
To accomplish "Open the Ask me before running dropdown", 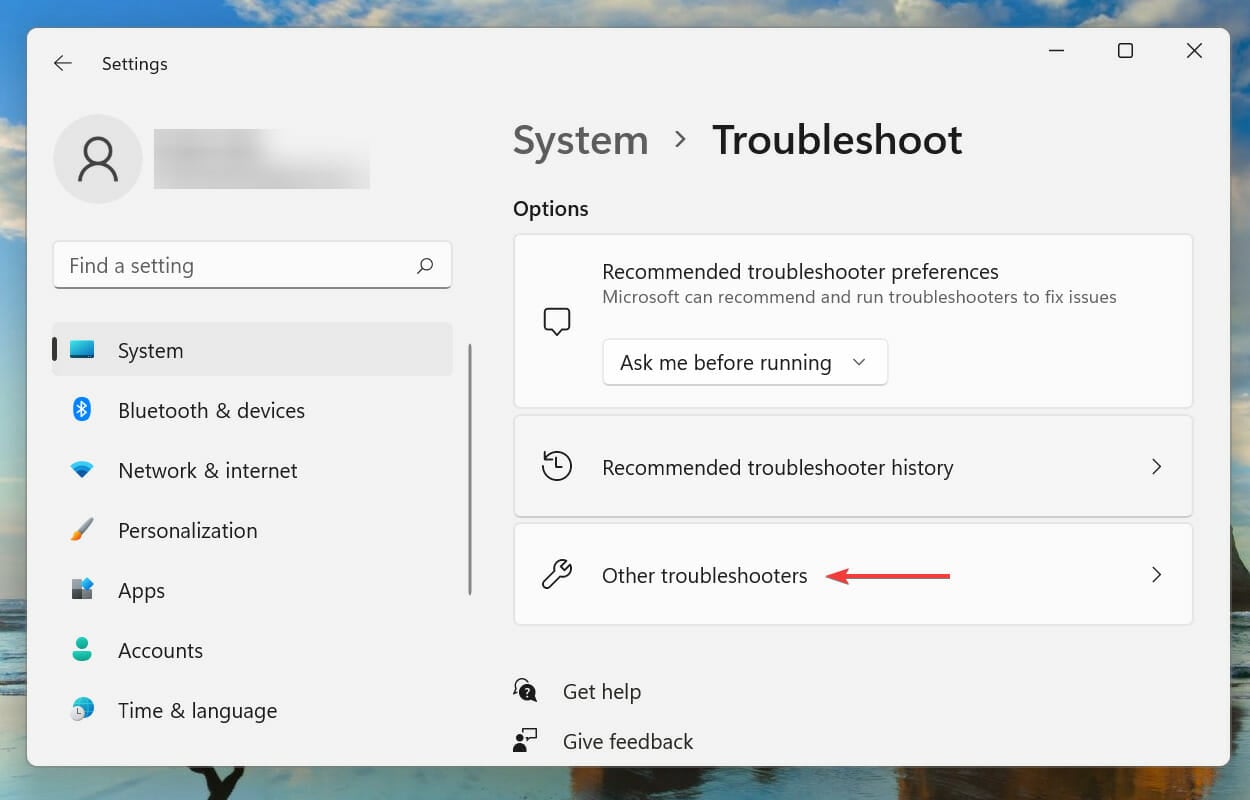I will pyautogui.click(x=745, y=362).
